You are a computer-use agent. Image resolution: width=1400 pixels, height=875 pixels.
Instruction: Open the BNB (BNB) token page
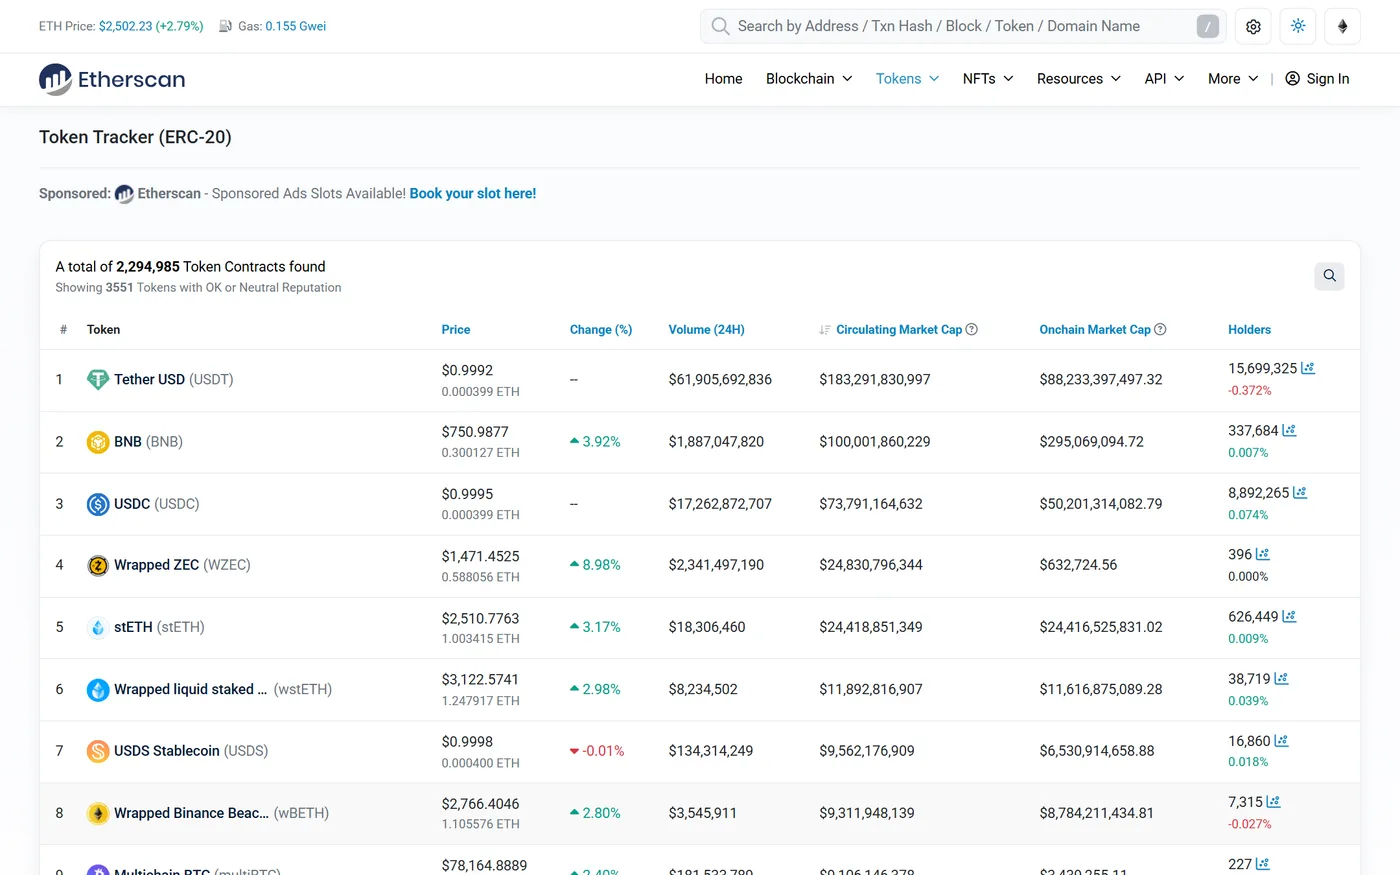click(148, 442)
